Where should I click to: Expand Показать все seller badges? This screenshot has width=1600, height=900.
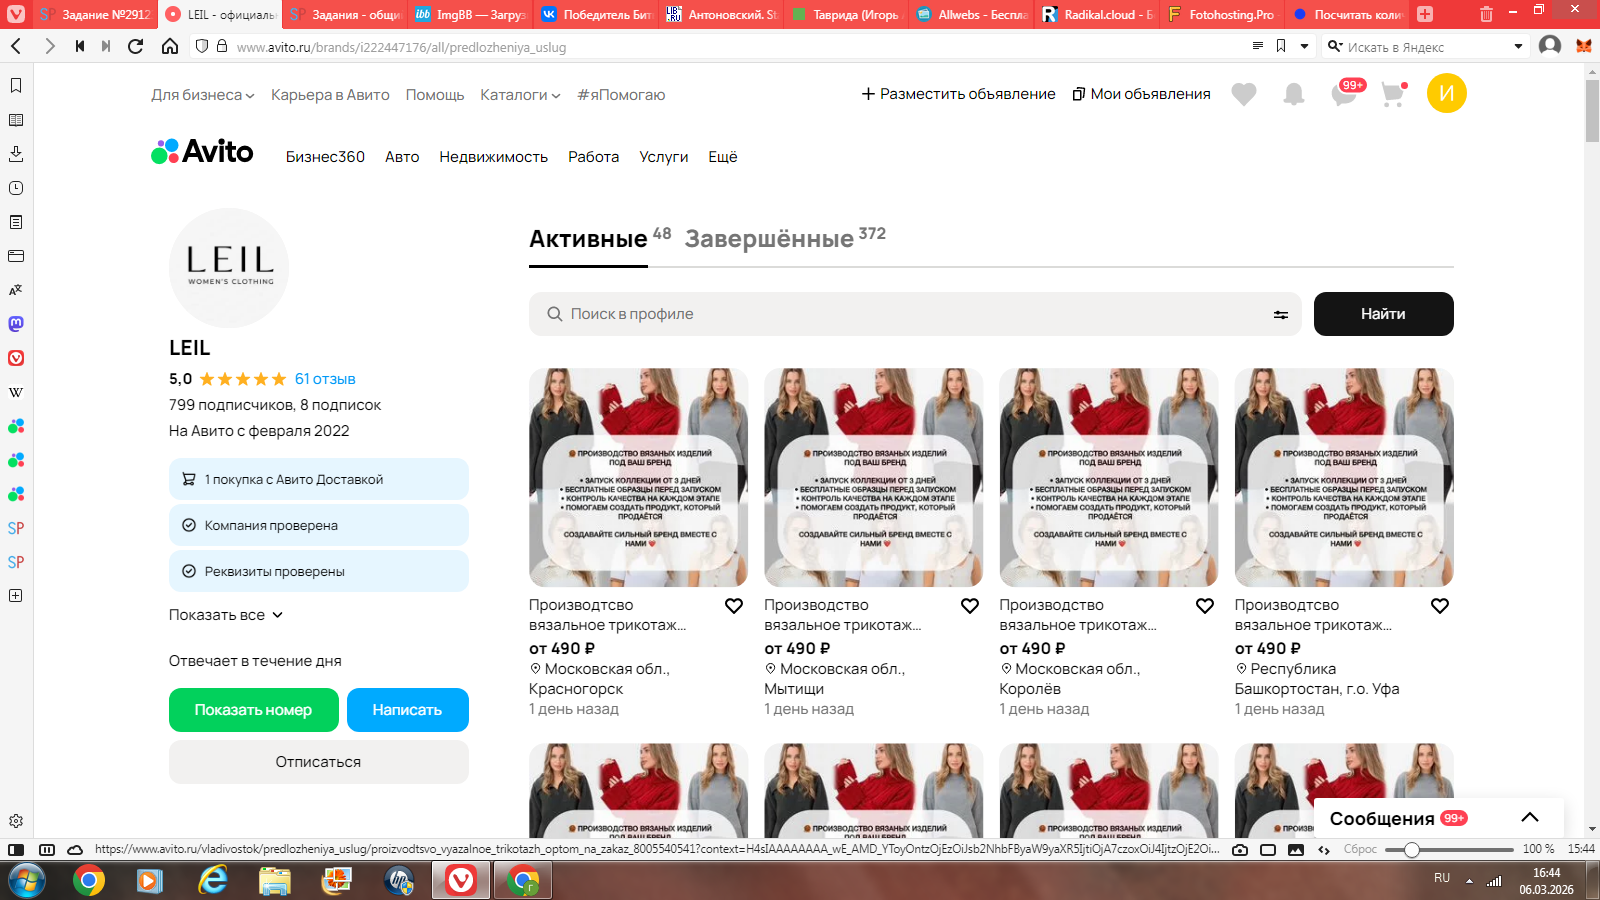coord(226,615)
